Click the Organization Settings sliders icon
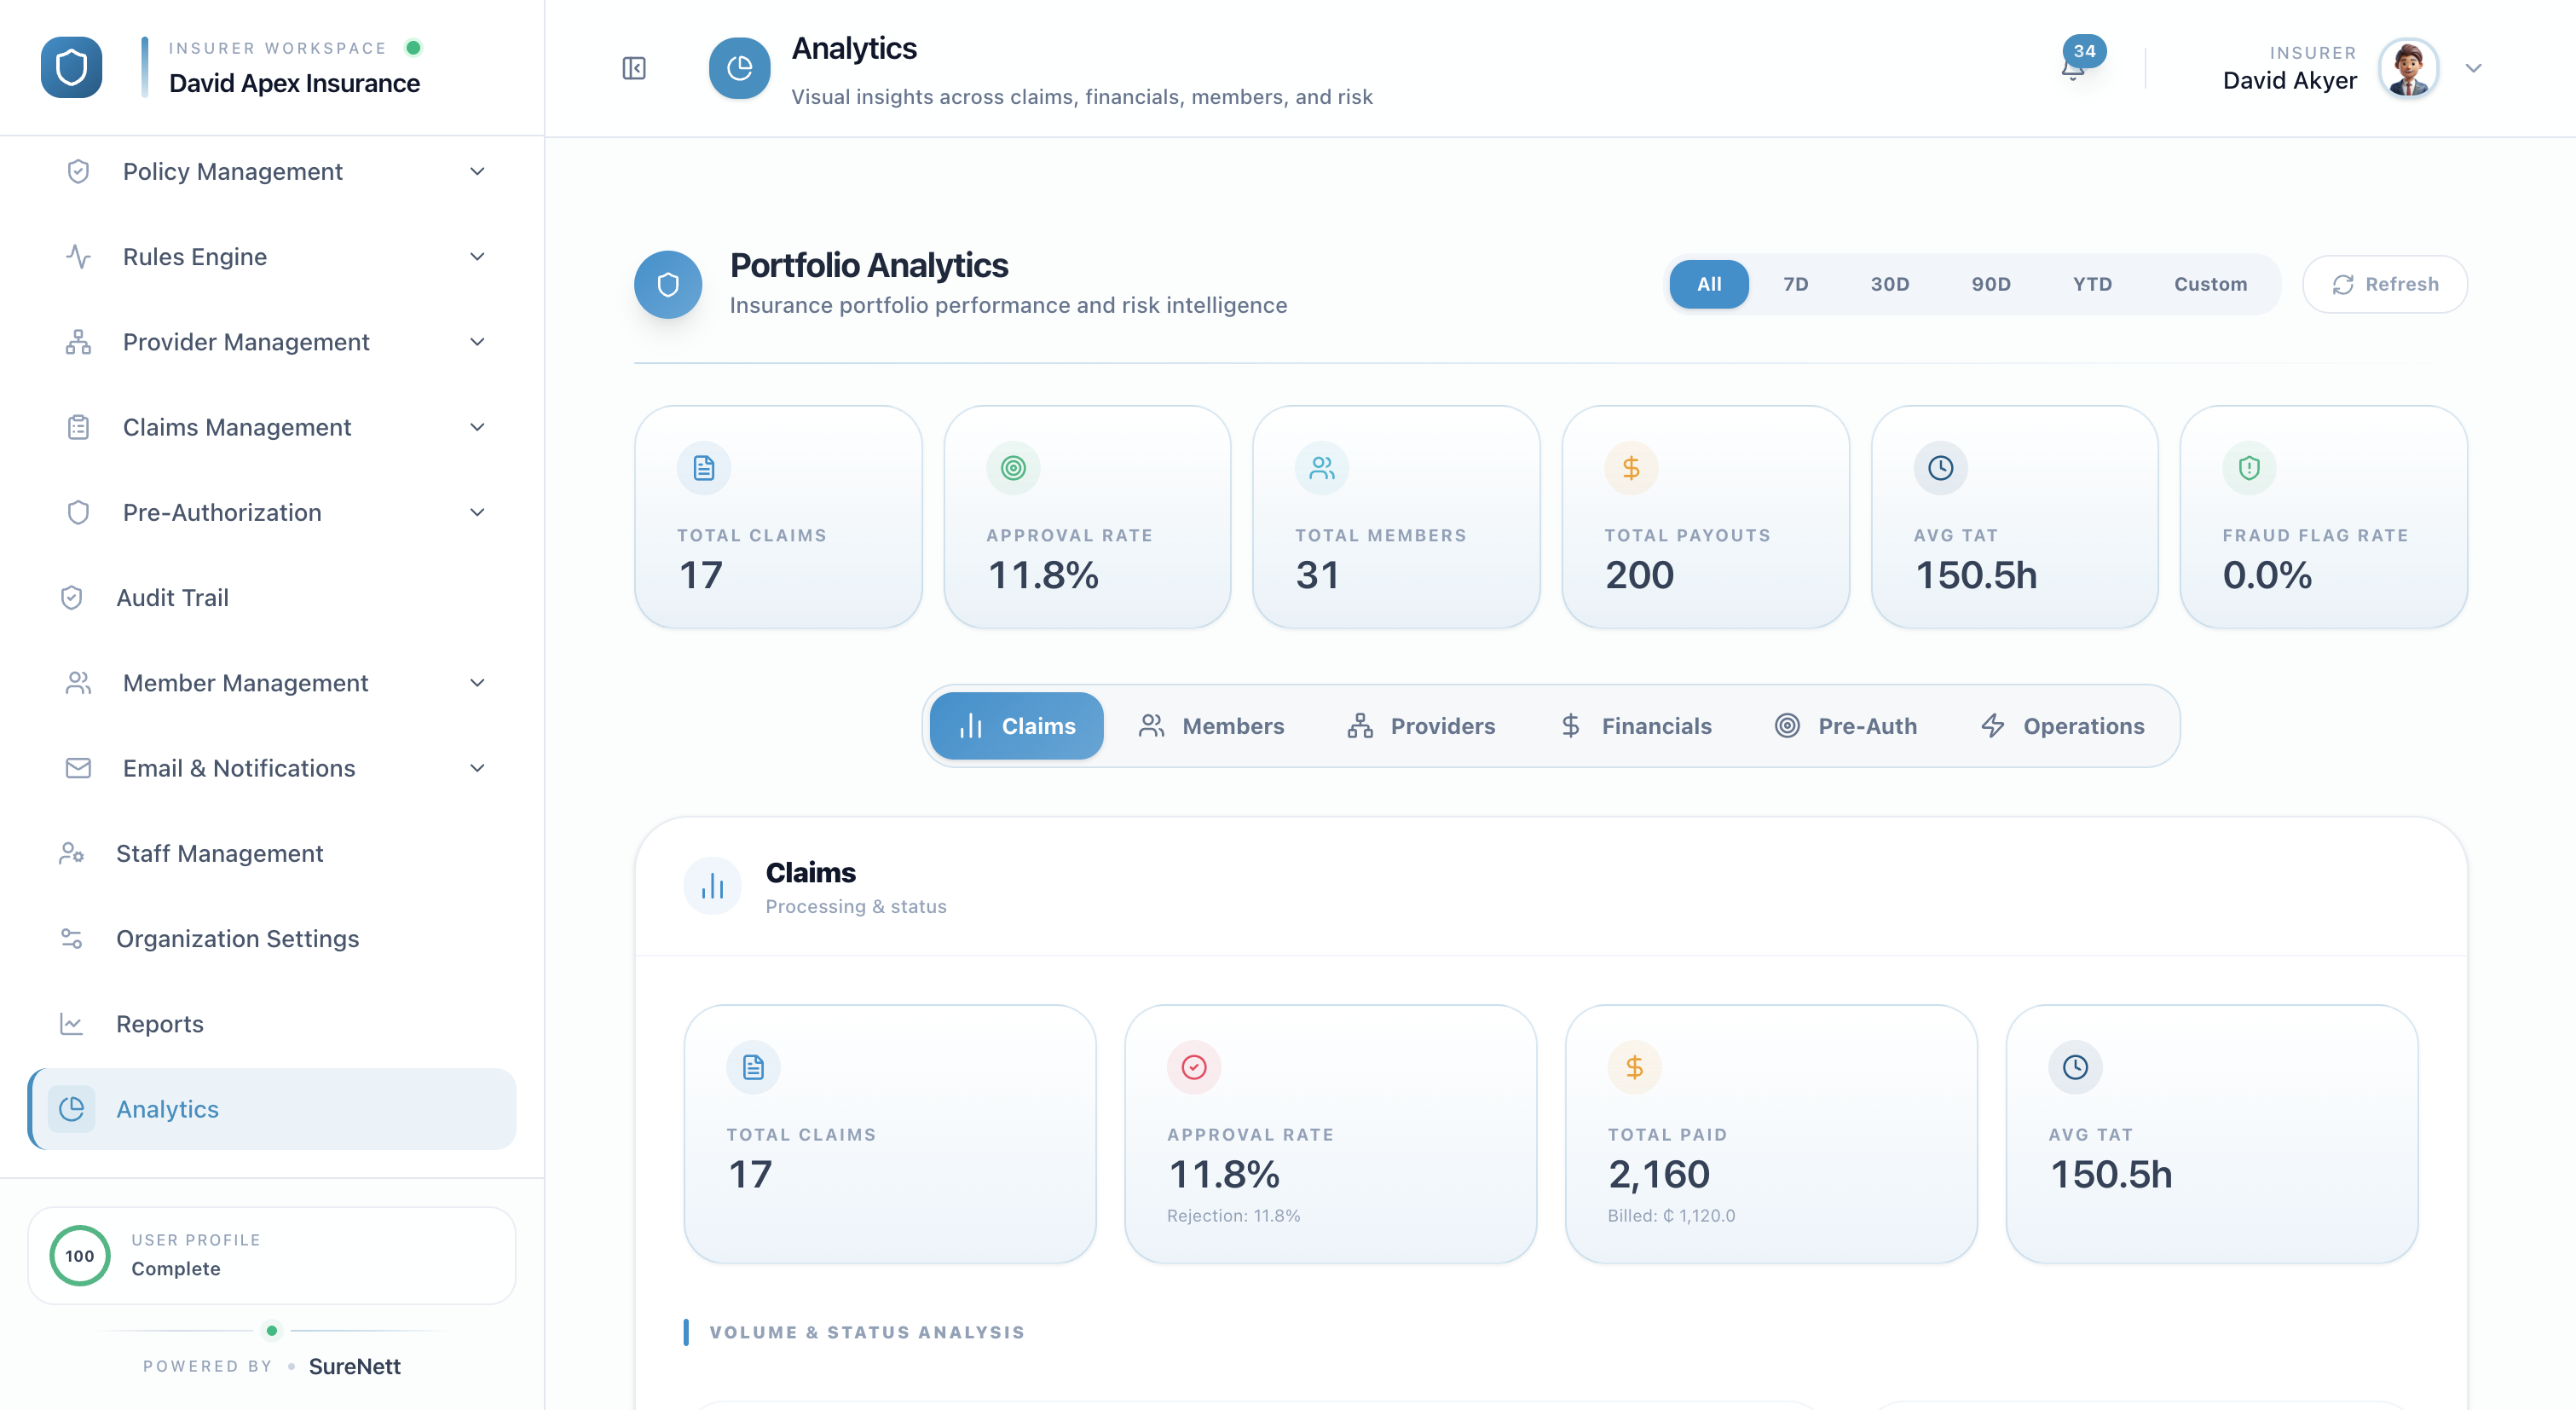 coord(71,938)
